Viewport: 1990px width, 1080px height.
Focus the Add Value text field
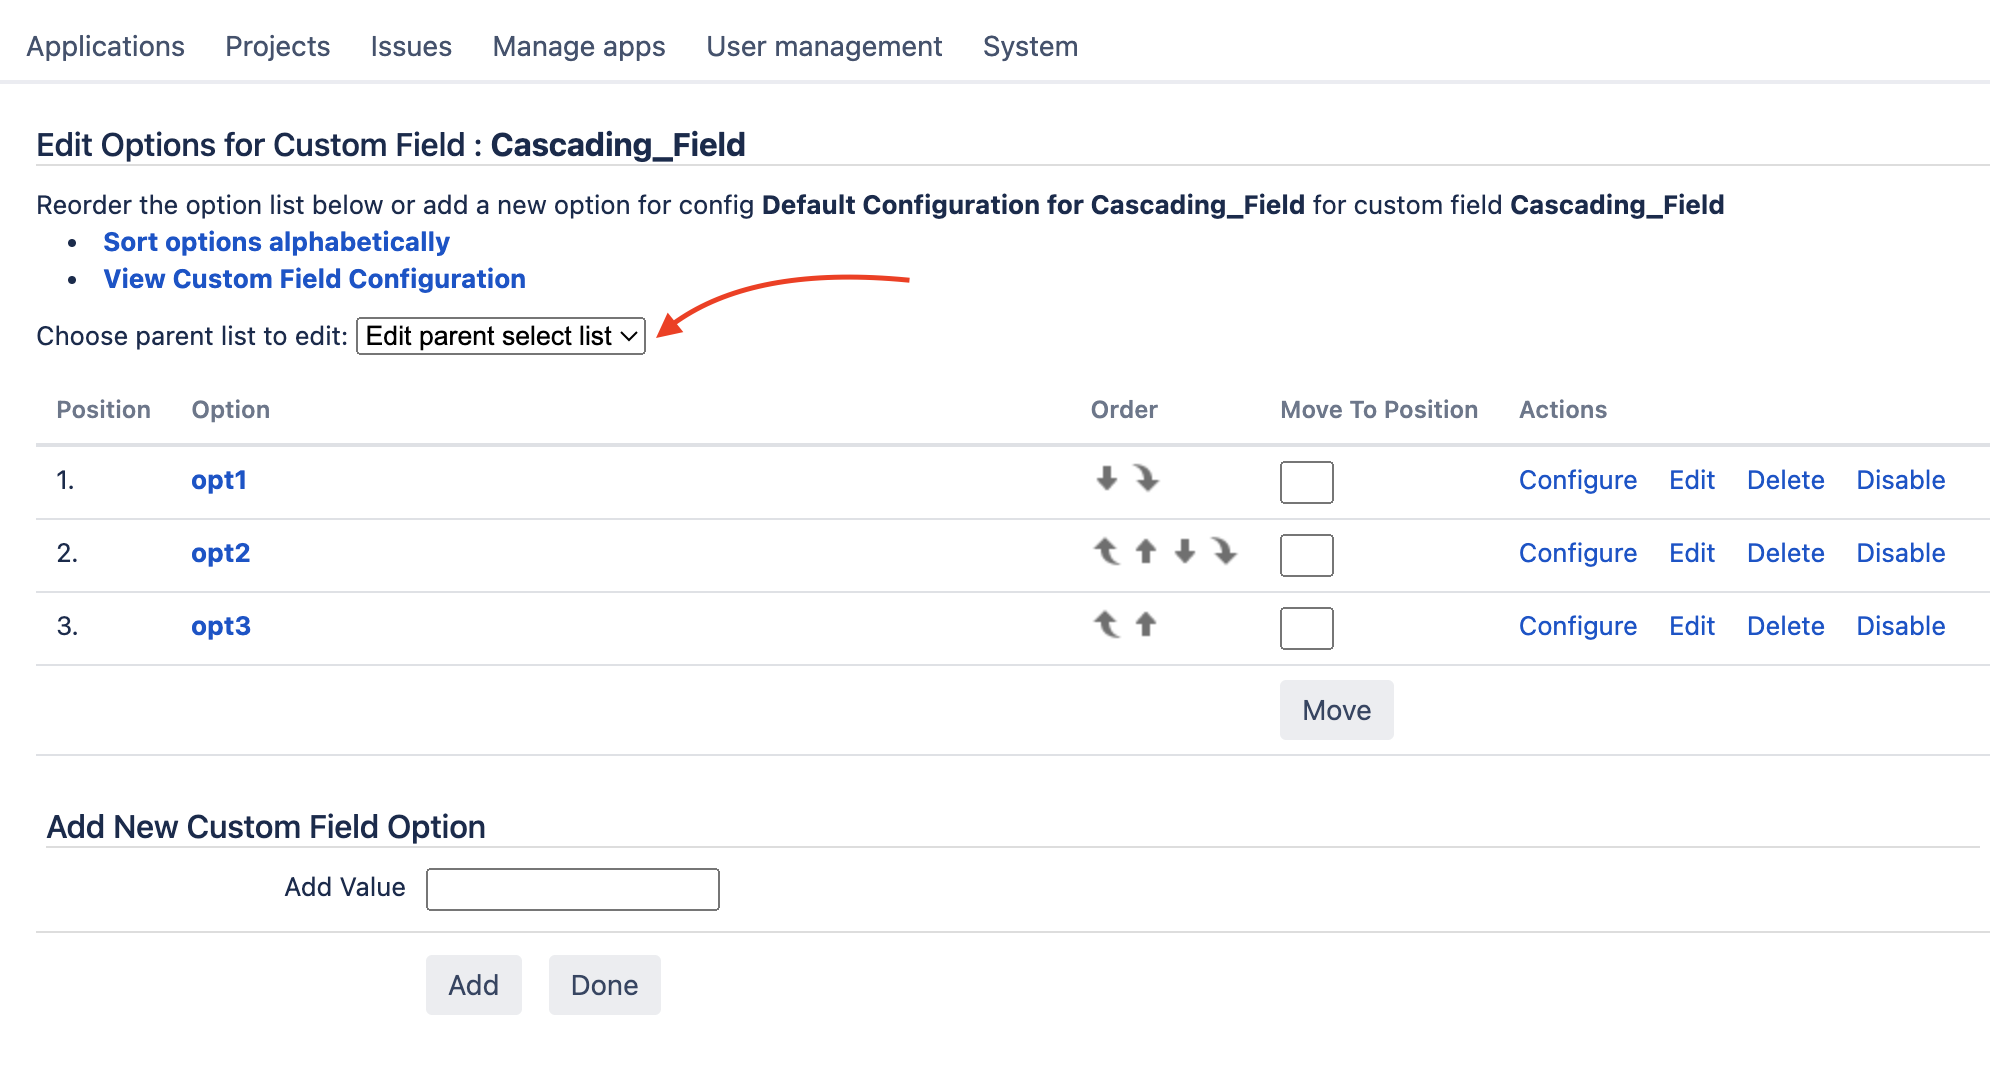[572, 889]
